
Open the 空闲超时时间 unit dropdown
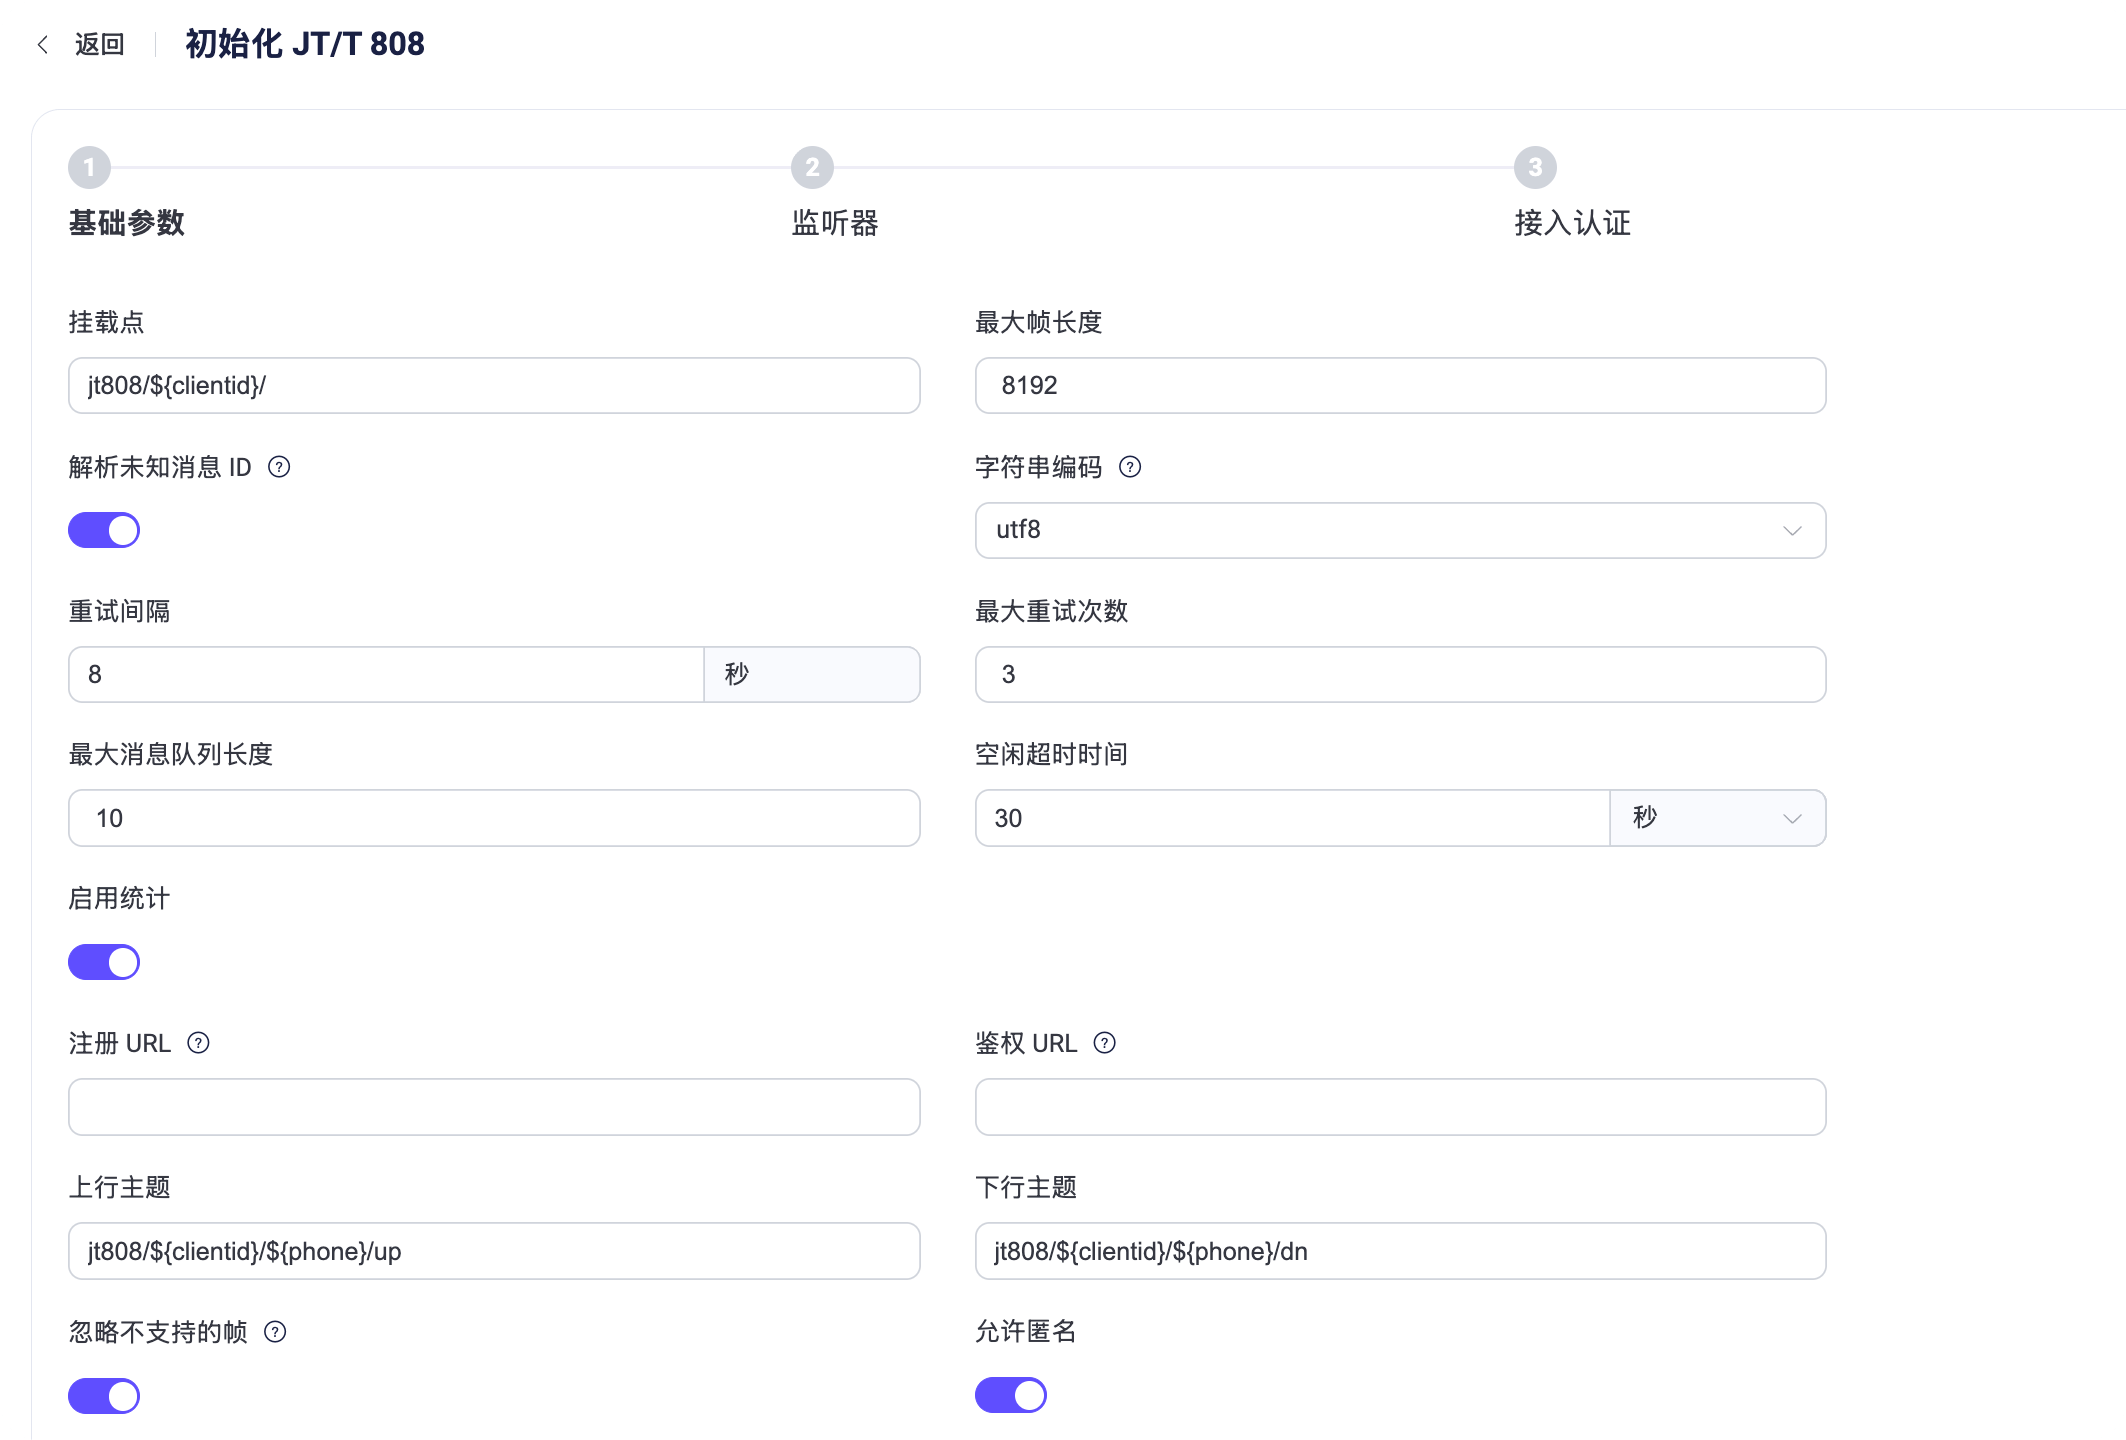(x=1717, y=818)
